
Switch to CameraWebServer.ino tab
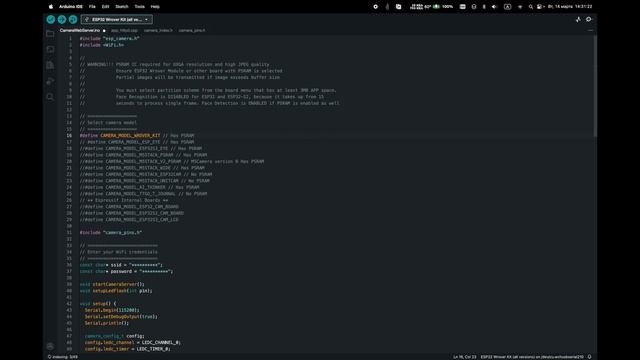coord(82,30)
